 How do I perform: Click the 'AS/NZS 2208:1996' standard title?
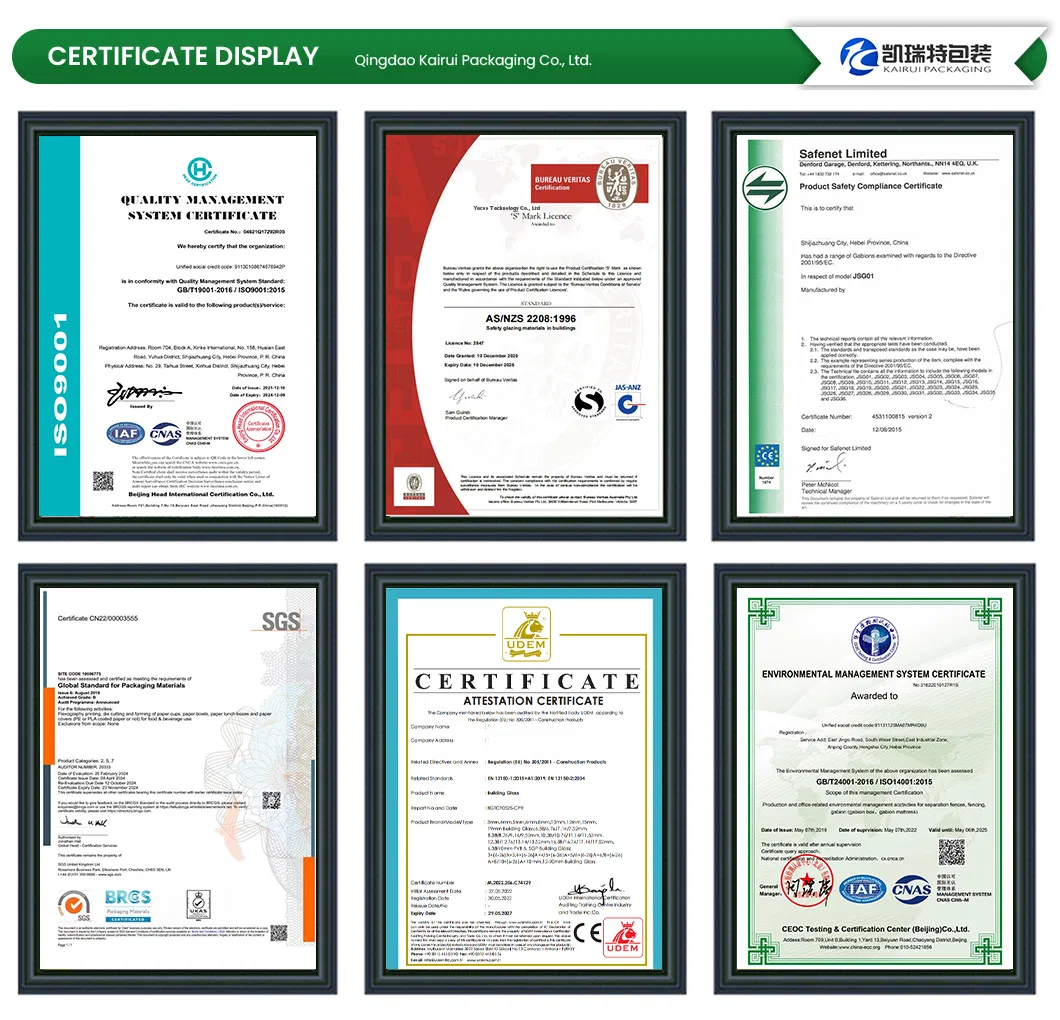(531, 318)
